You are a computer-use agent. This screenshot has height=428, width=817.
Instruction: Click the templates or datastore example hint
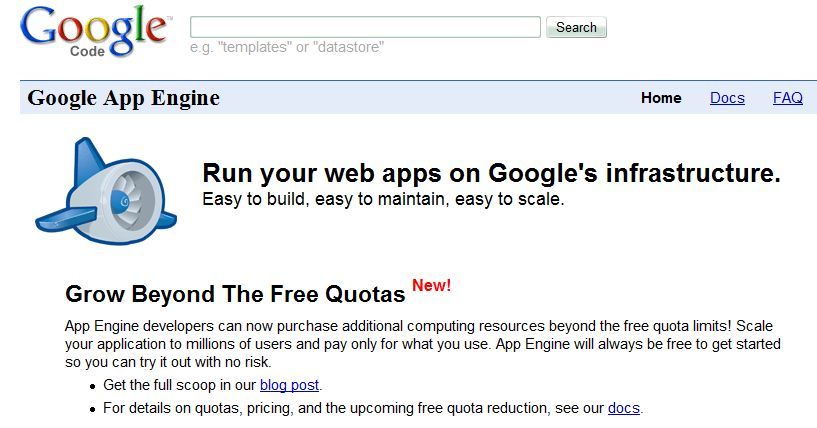(x=287, y=47)
